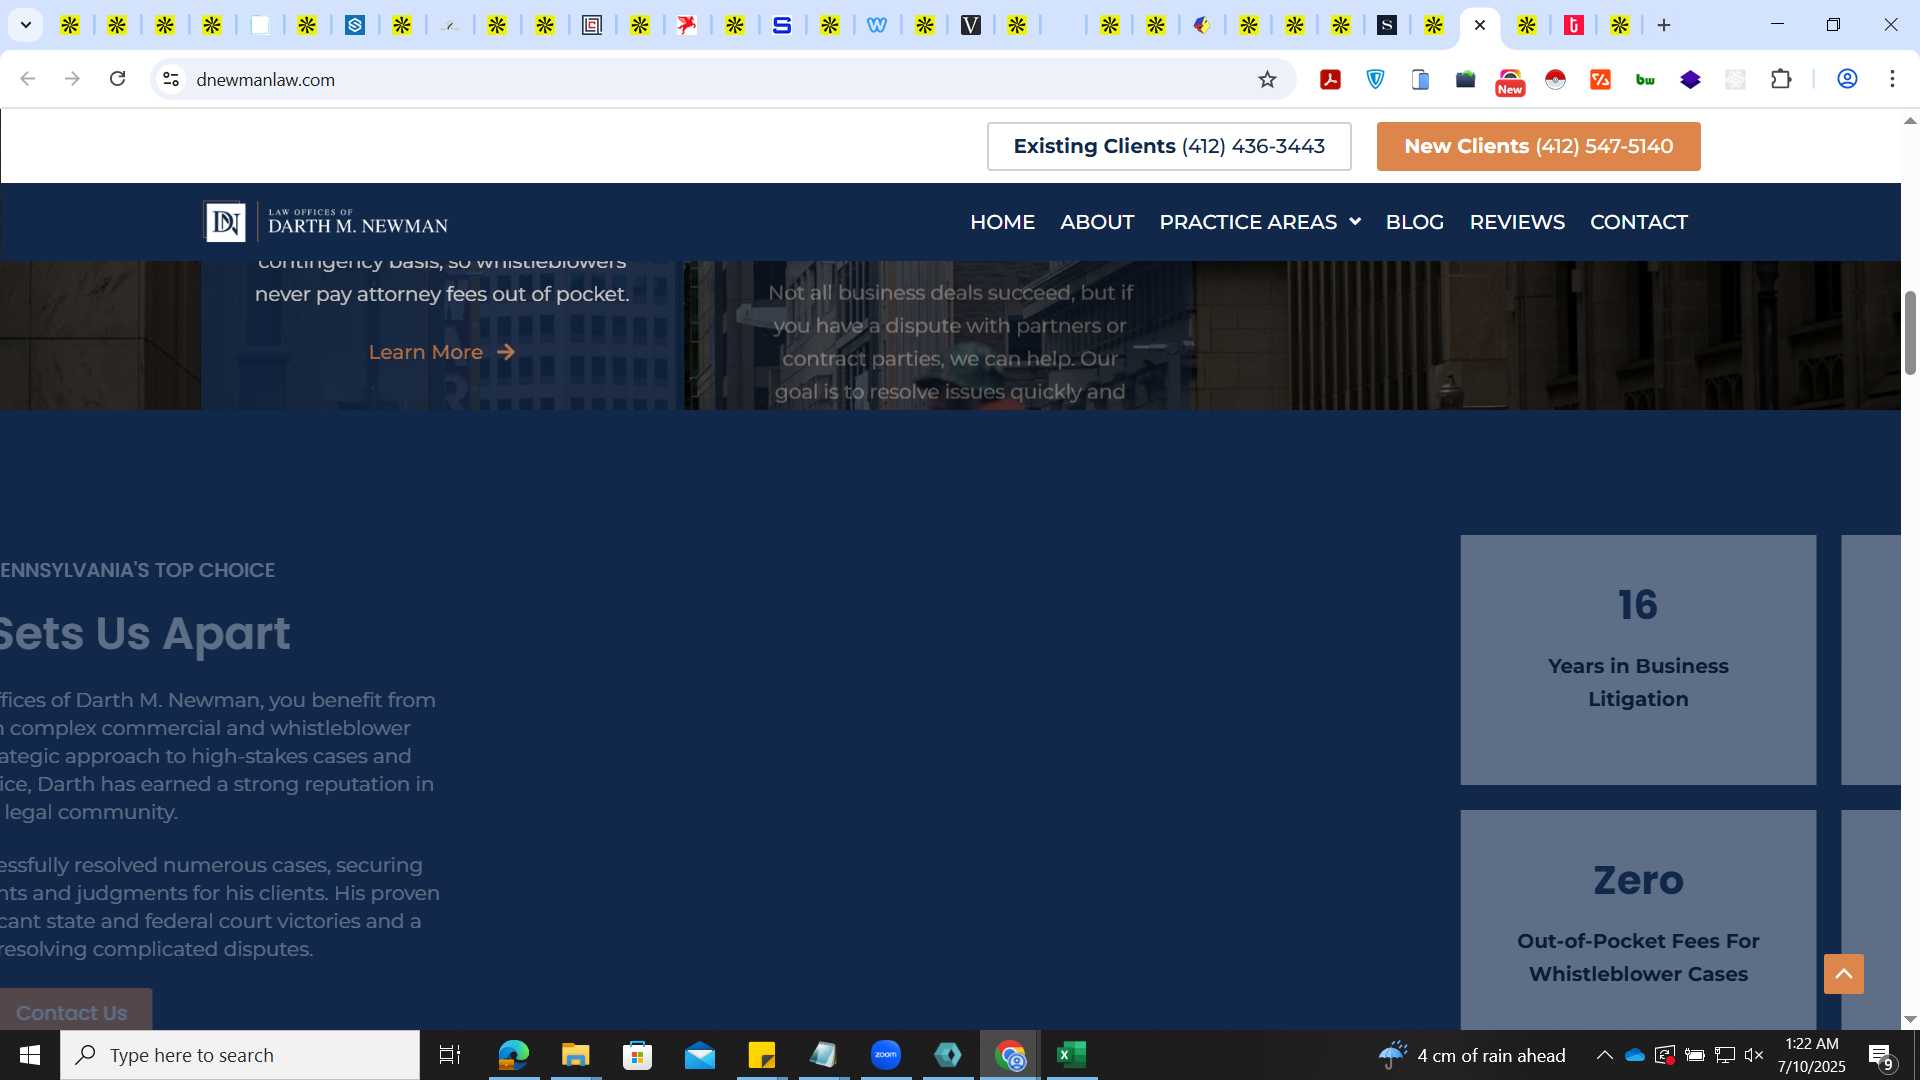Switch to the black V tab
Image resolution: width=1920 pixels, height=1080 pixels.
pos(971,25)
